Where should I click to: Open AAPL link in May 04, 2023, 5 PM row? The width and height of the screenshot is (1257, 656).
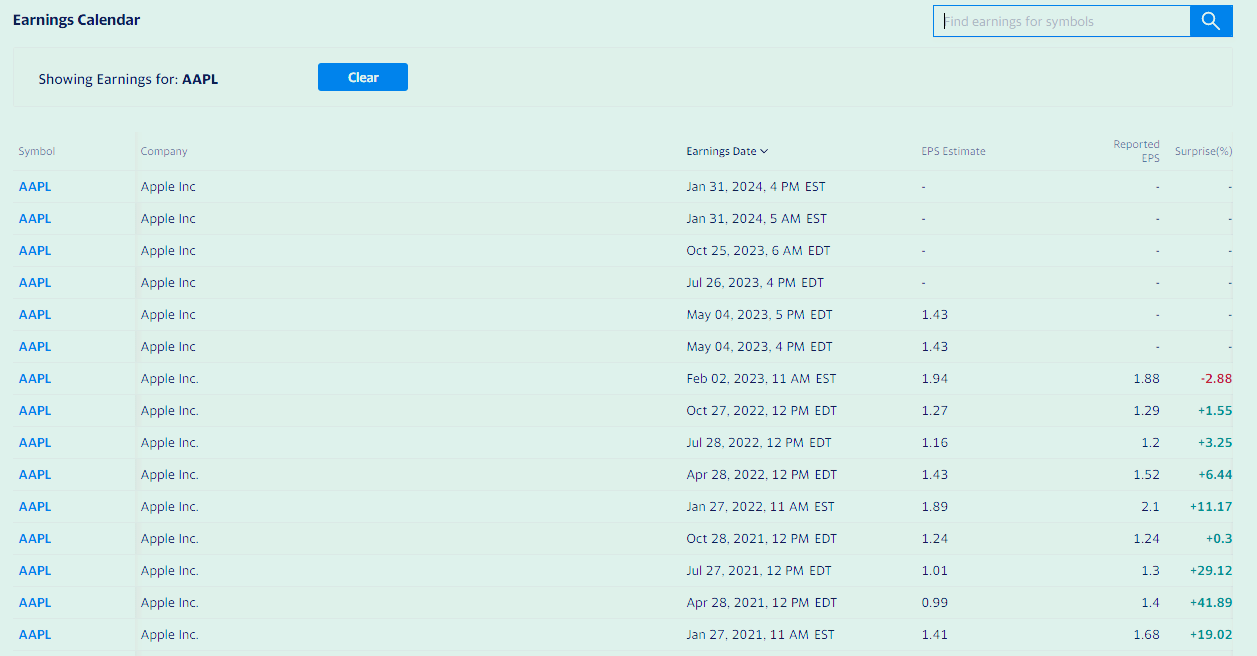35,315
